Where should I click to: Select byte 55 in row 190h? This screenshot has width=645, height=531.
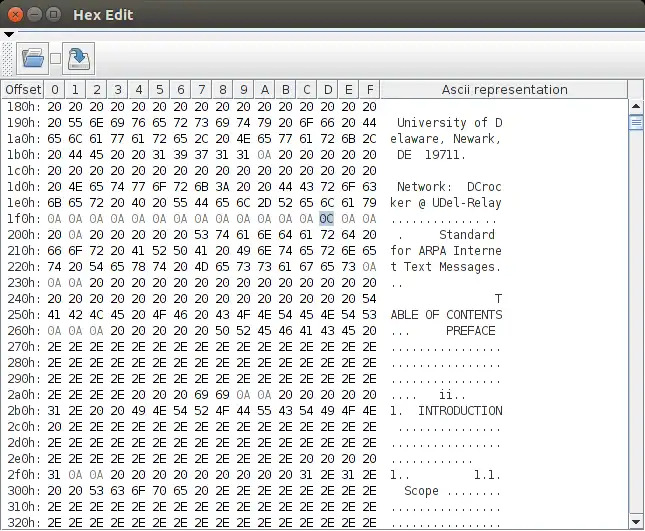[x=75, y=123]
